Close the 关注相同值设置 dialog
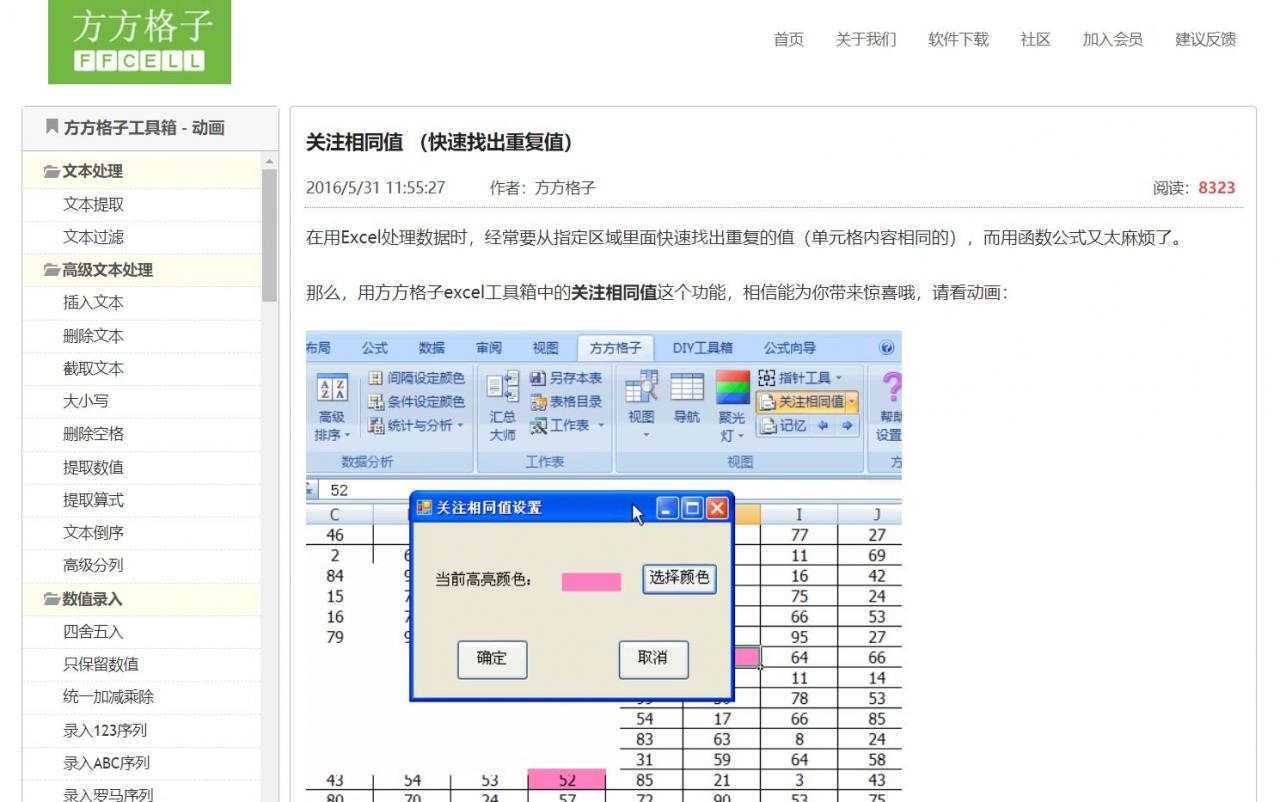 pyautogui.click(x=717, y=508)
